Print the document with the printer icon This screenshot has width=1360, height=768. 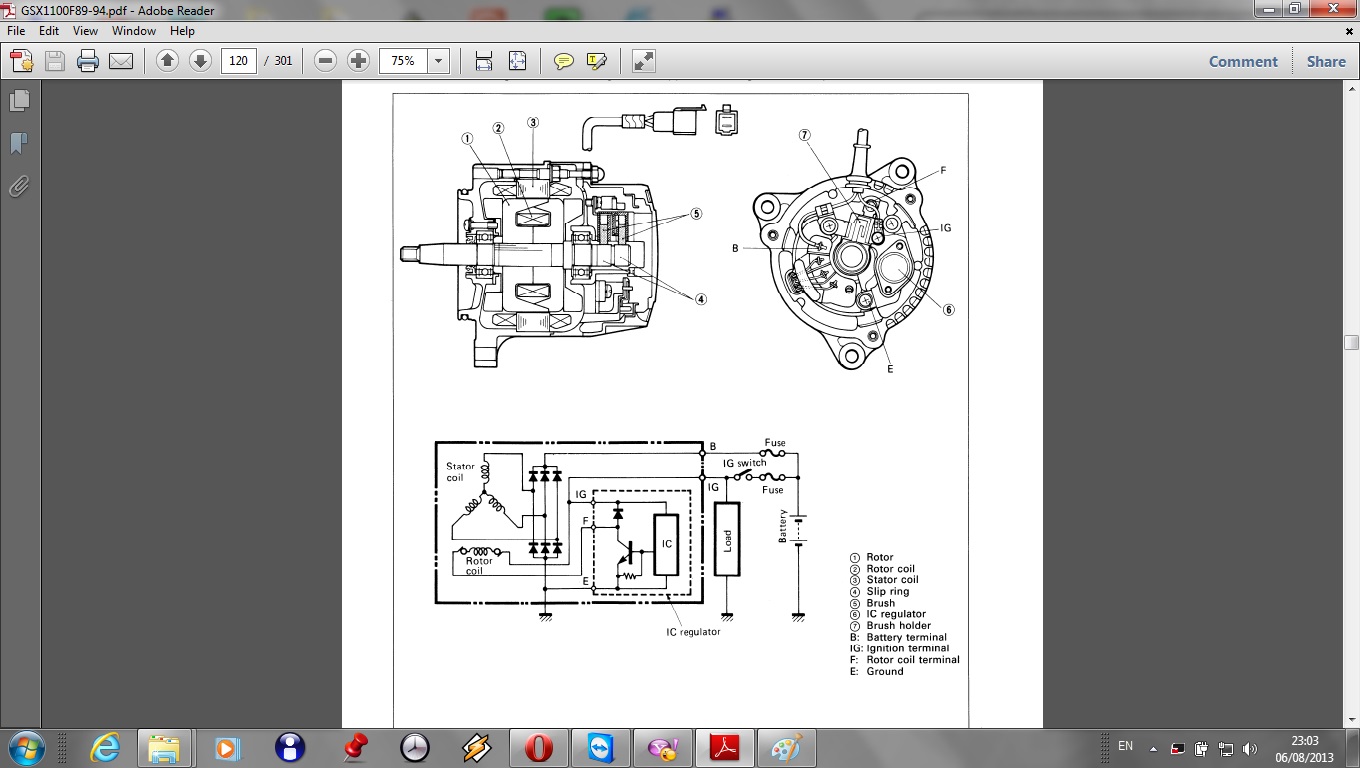[88, 61]
